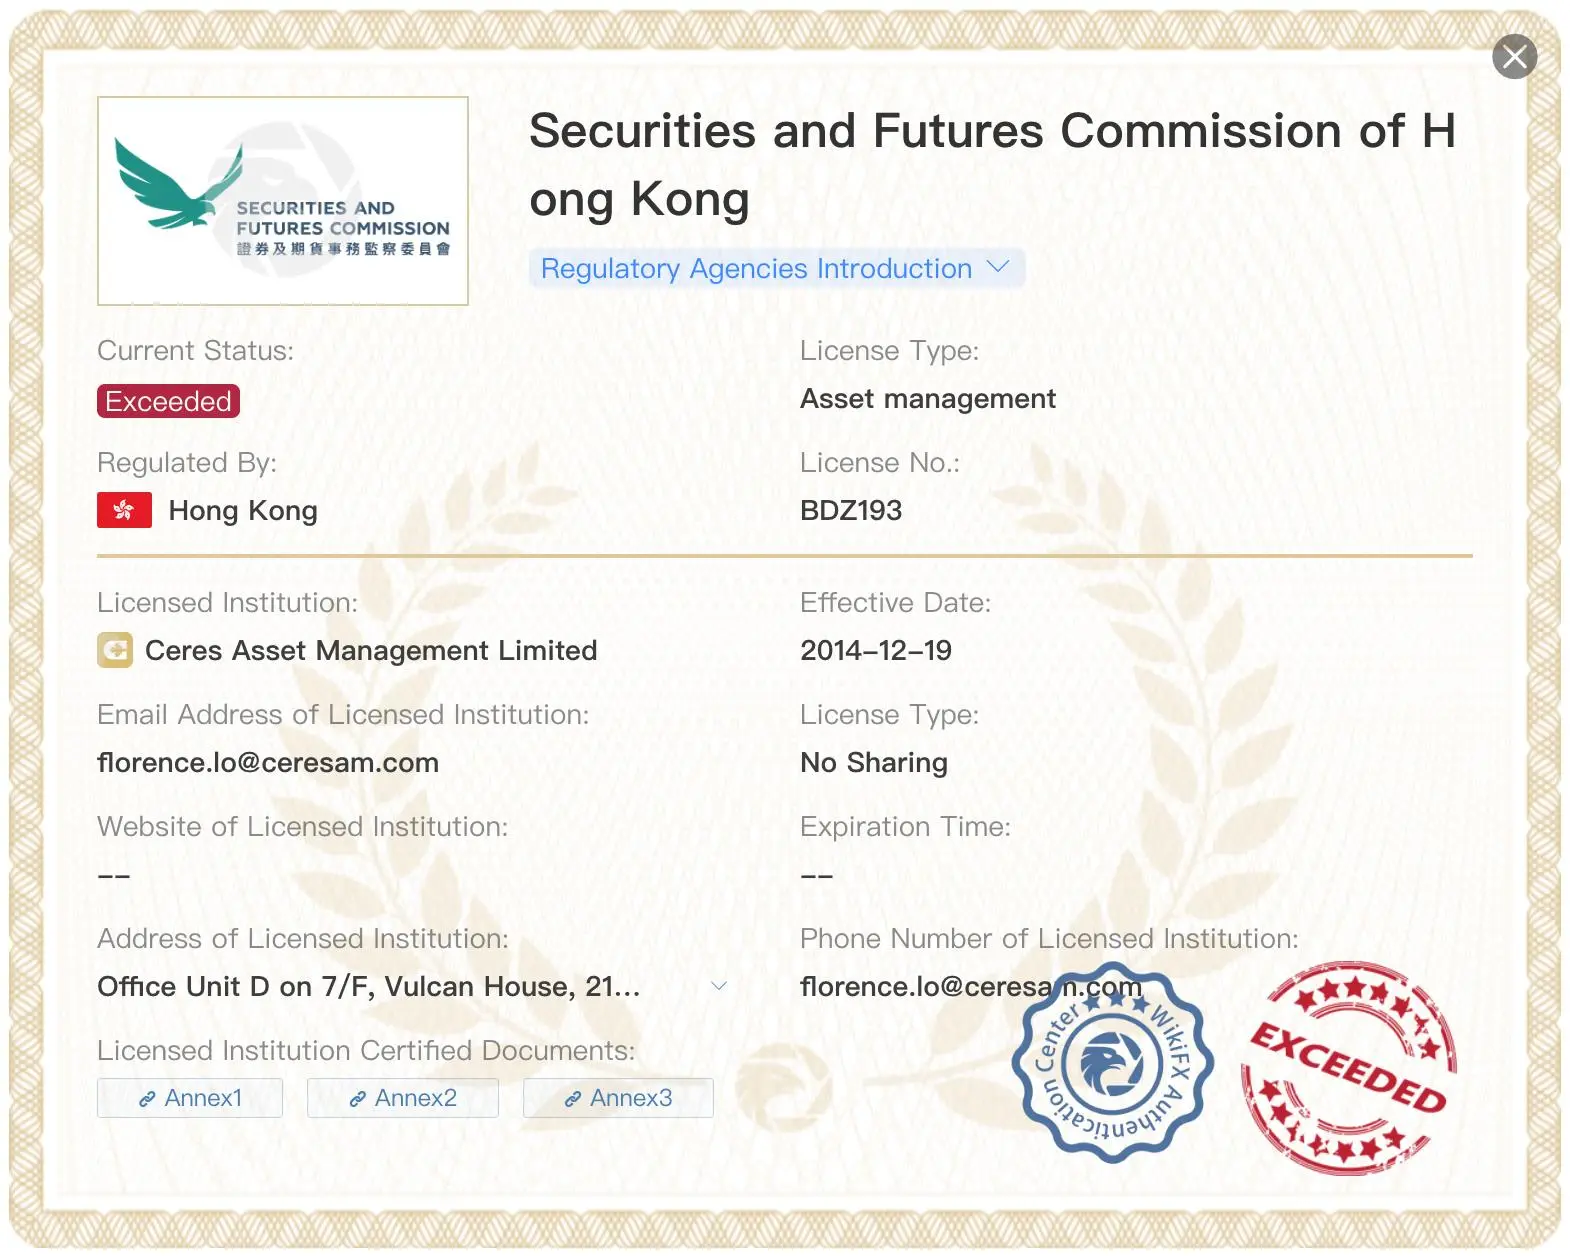Click the Hong Kong flag icon
This screenshot has height=1256, width=1570.
(x=124, y=510)
